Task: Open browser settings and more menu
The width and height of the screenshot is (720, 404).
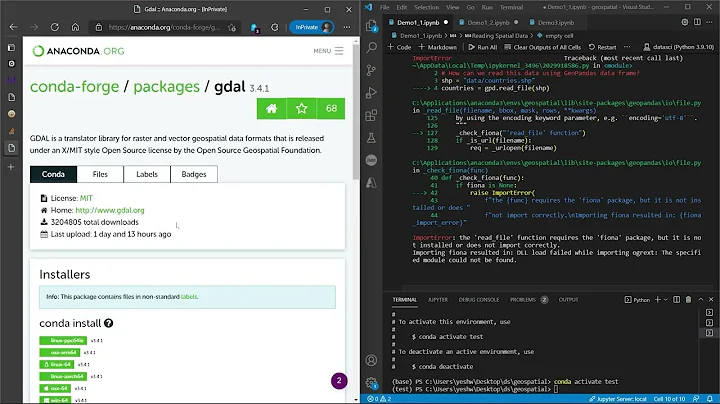Action: (347, 27)
